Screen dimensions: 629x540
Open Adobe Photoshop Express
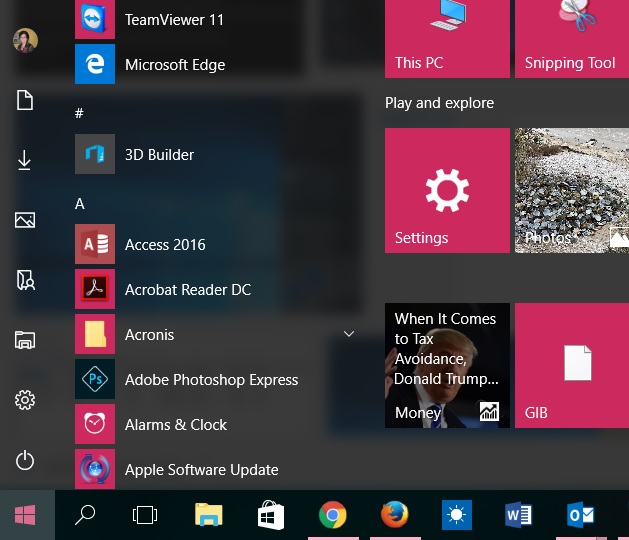tap(210, 380)
